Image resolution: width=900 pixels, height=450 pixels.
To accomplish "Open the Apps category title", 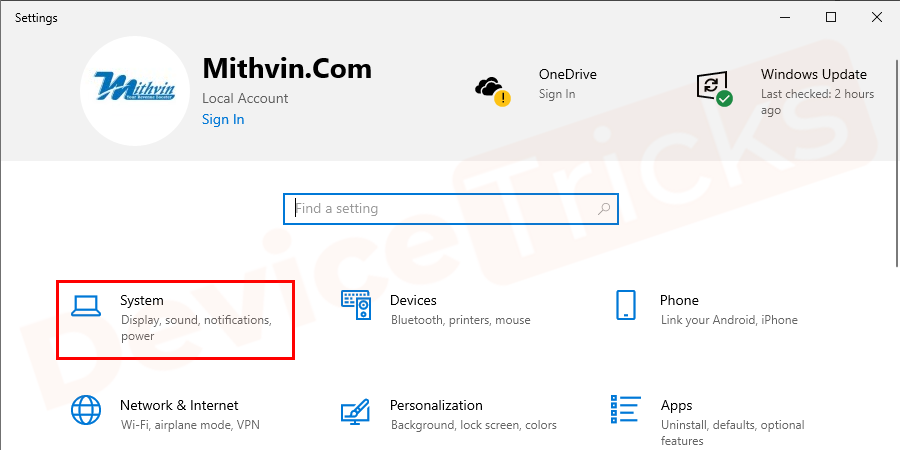I will 676,405.
